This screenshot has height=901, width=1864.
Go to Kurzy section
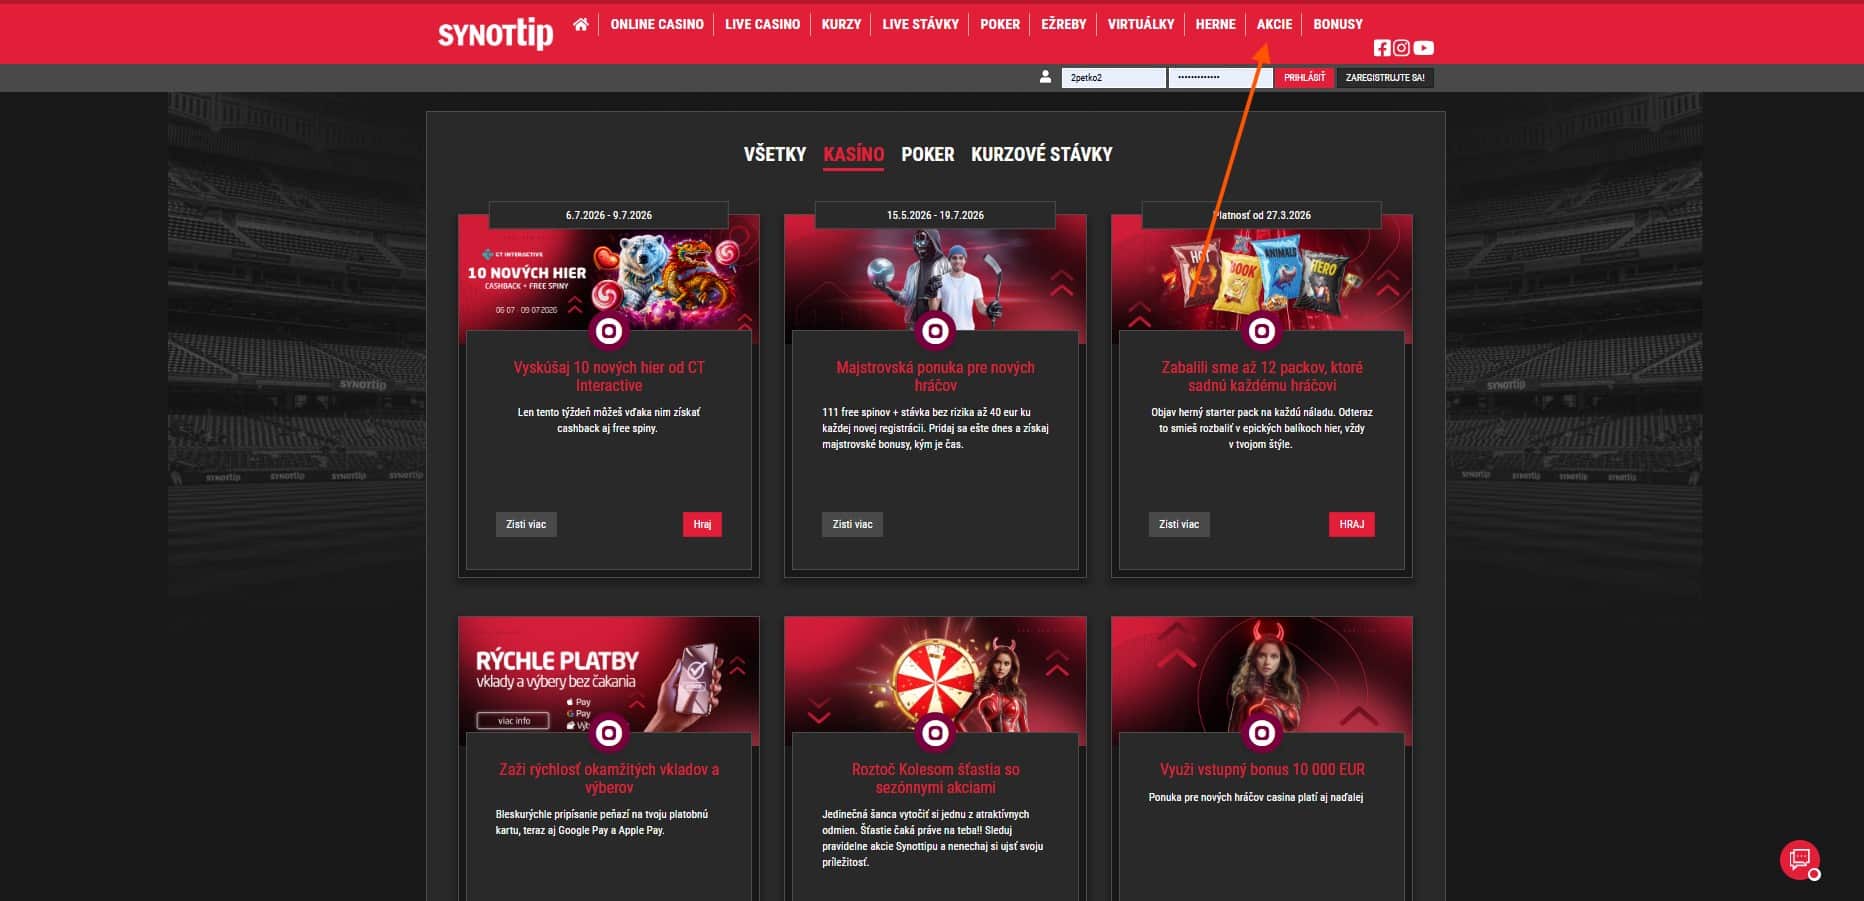[x=841, y=24]
